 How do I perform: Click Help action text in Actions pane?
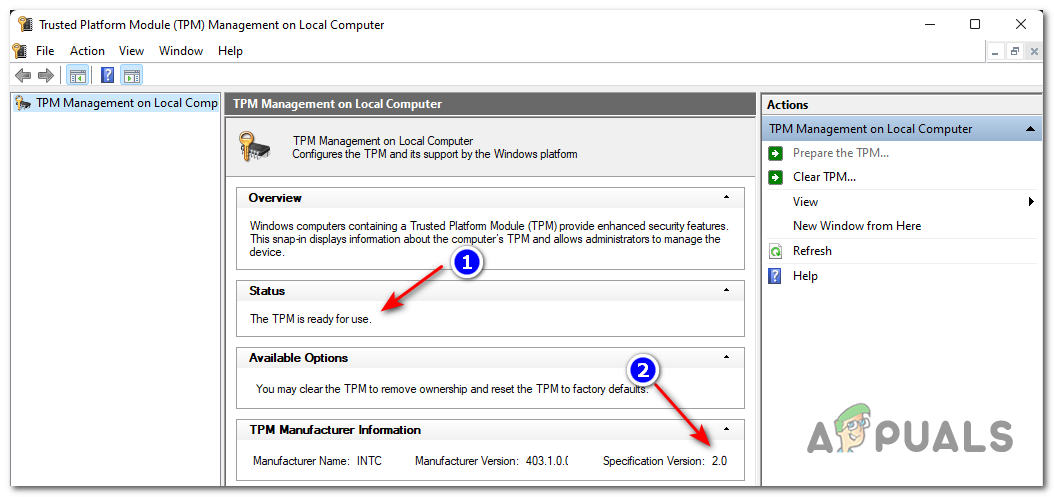click(805, 276)
